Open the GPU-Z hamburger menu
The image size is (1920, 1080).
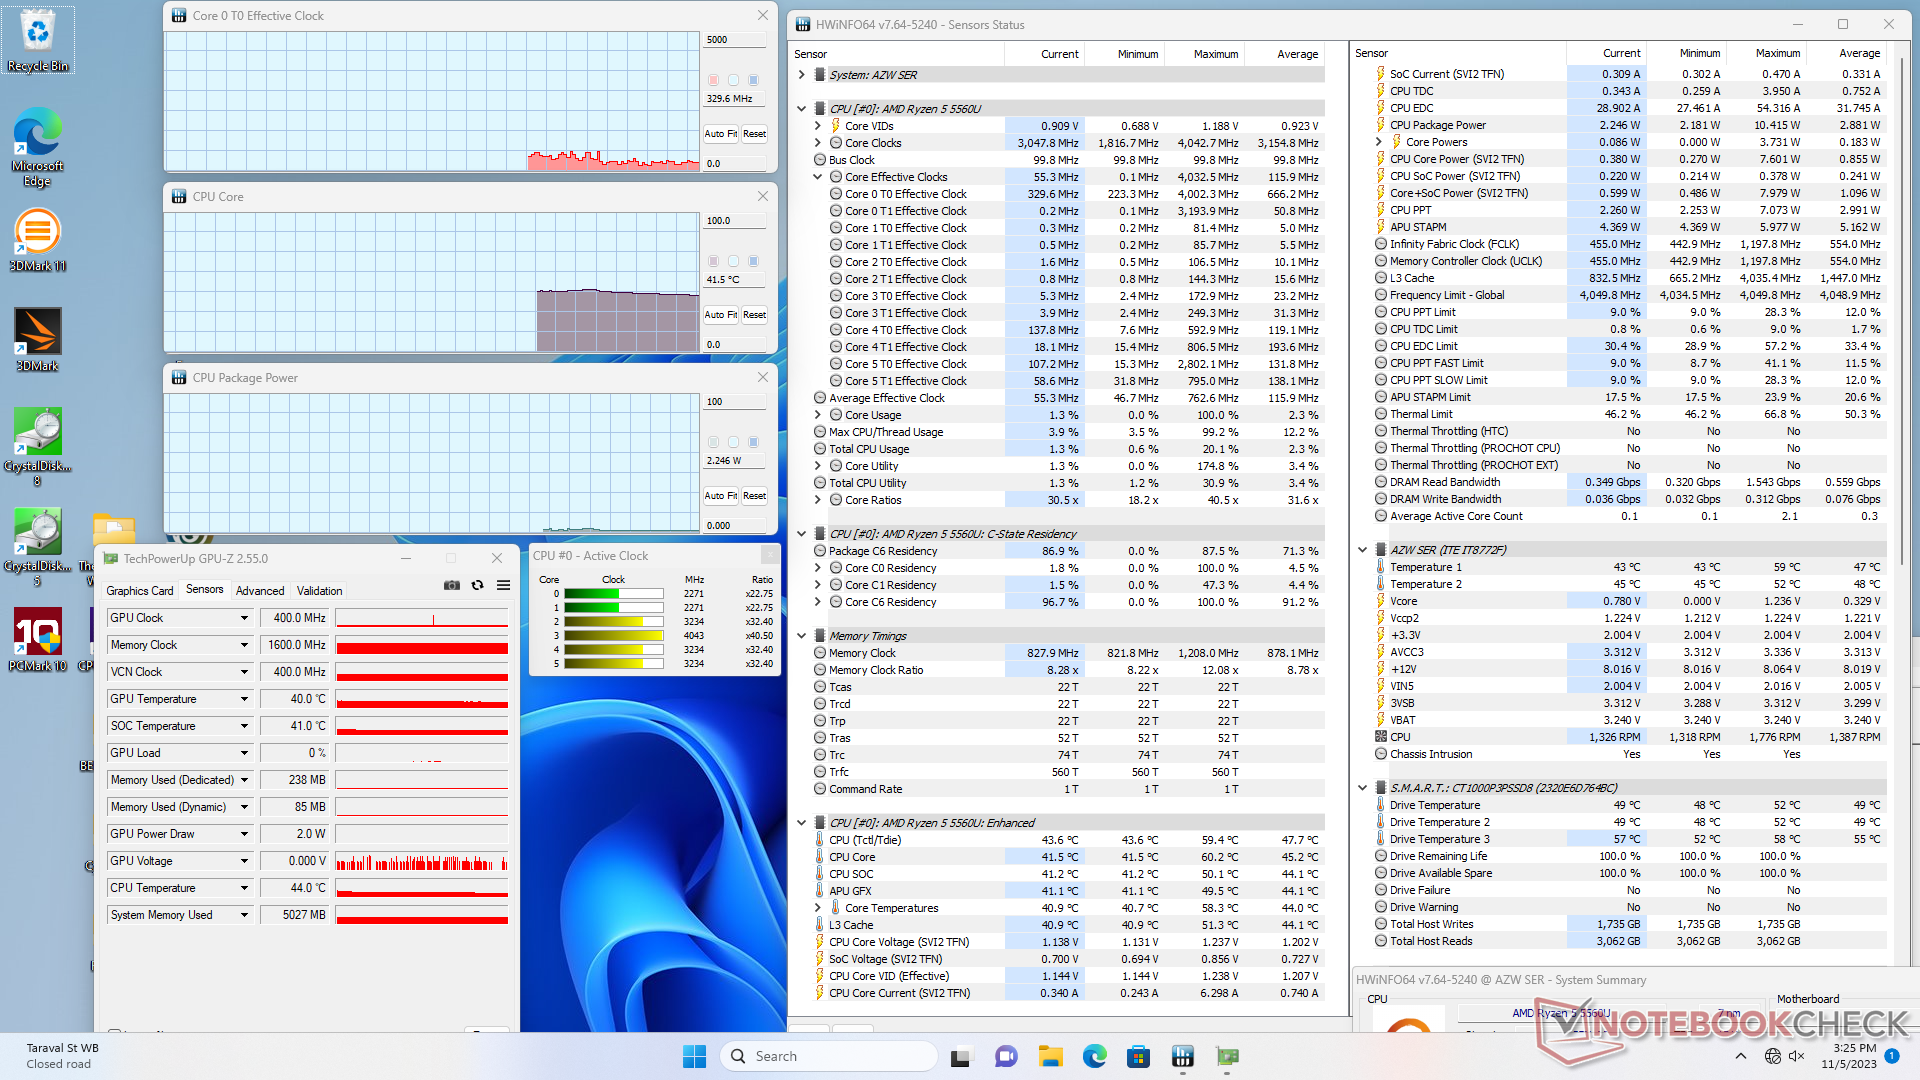point(504,585)
